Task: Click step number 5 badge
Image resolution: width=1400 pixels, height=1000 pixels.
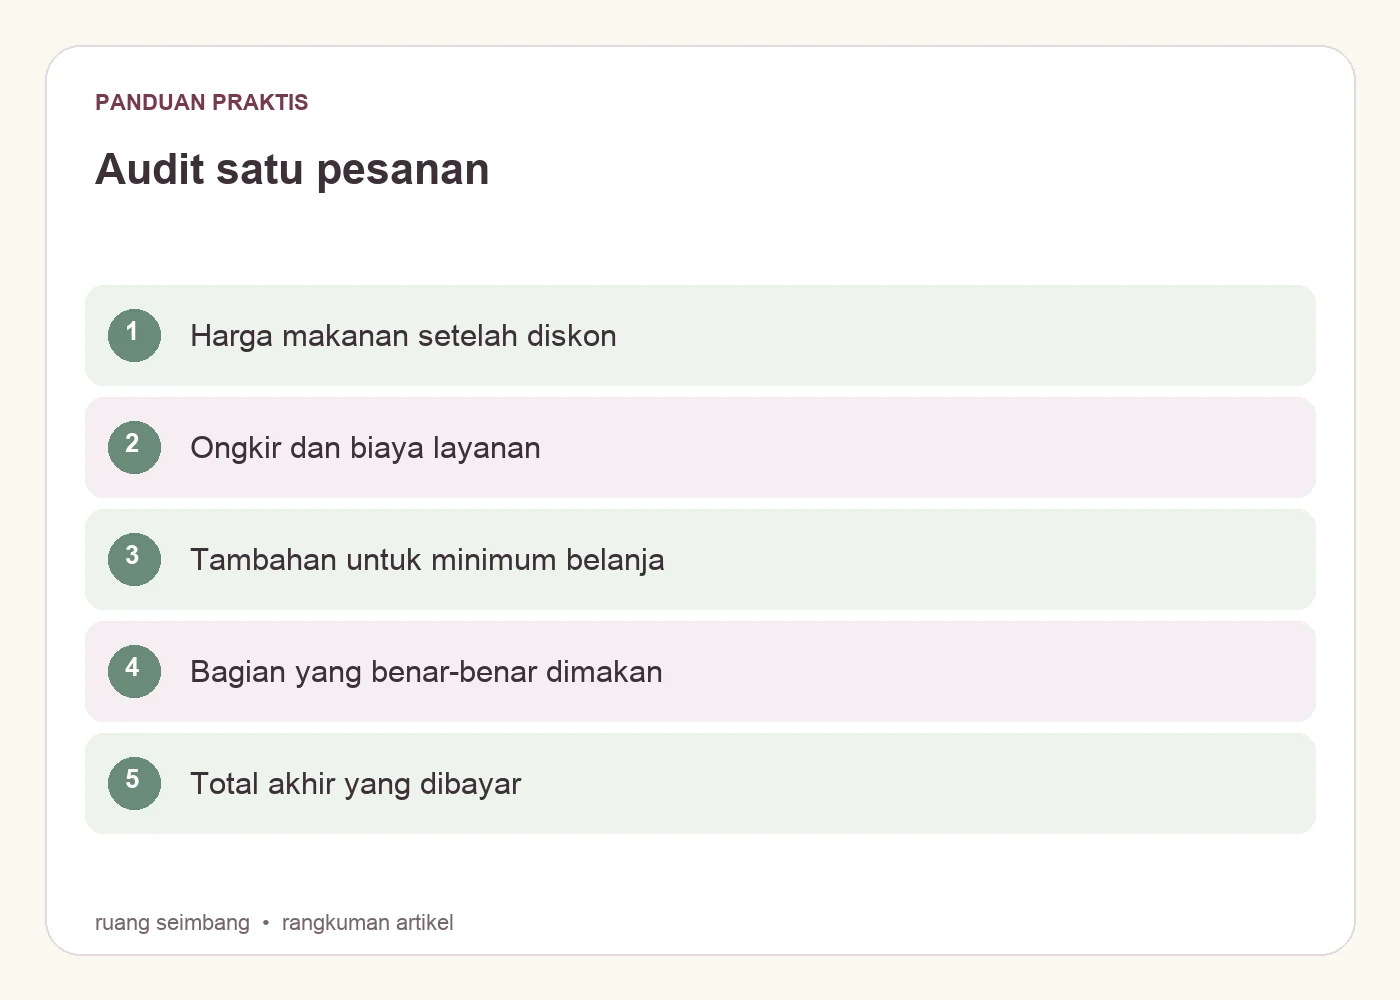Action: click(134, 783)
